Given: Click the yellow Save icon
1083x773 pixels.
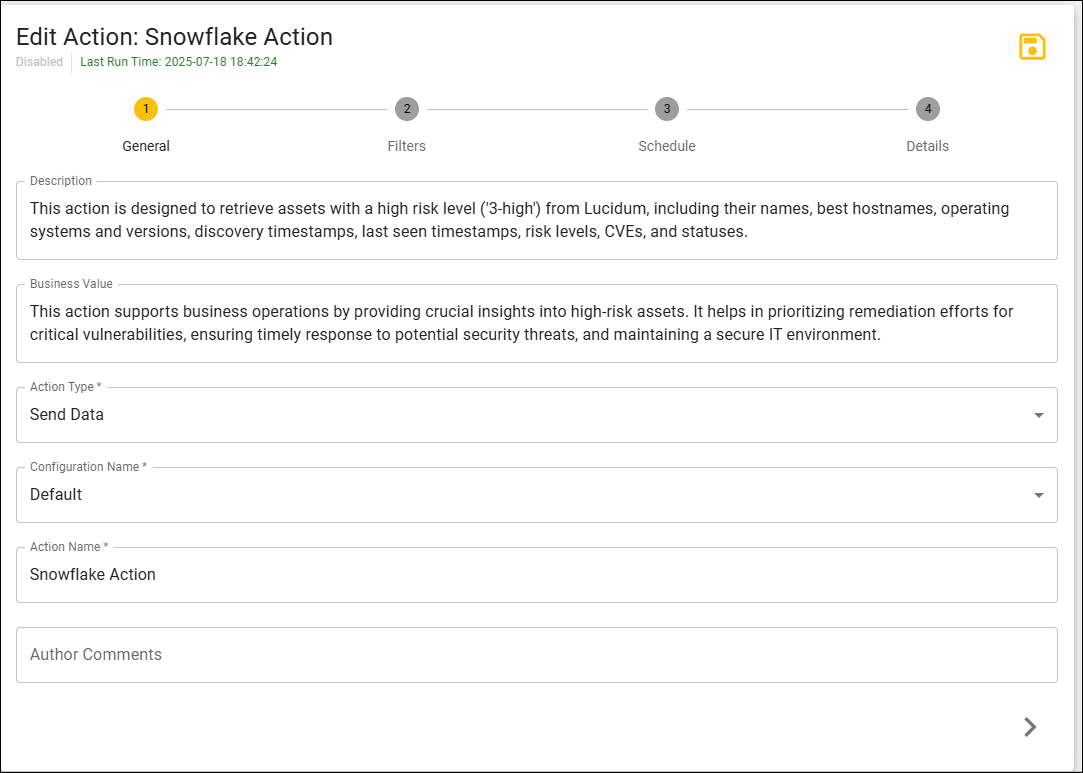Looking at the screenshot, I should pos(1032,47).
